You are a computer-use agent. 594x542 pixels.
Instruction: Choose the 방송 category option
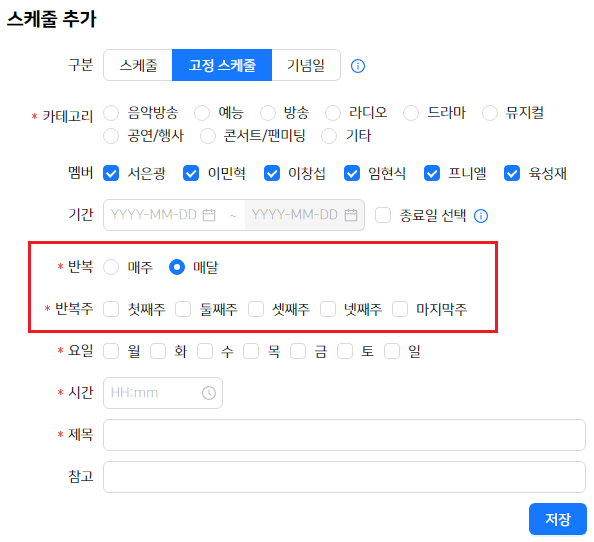pos(268,113)
